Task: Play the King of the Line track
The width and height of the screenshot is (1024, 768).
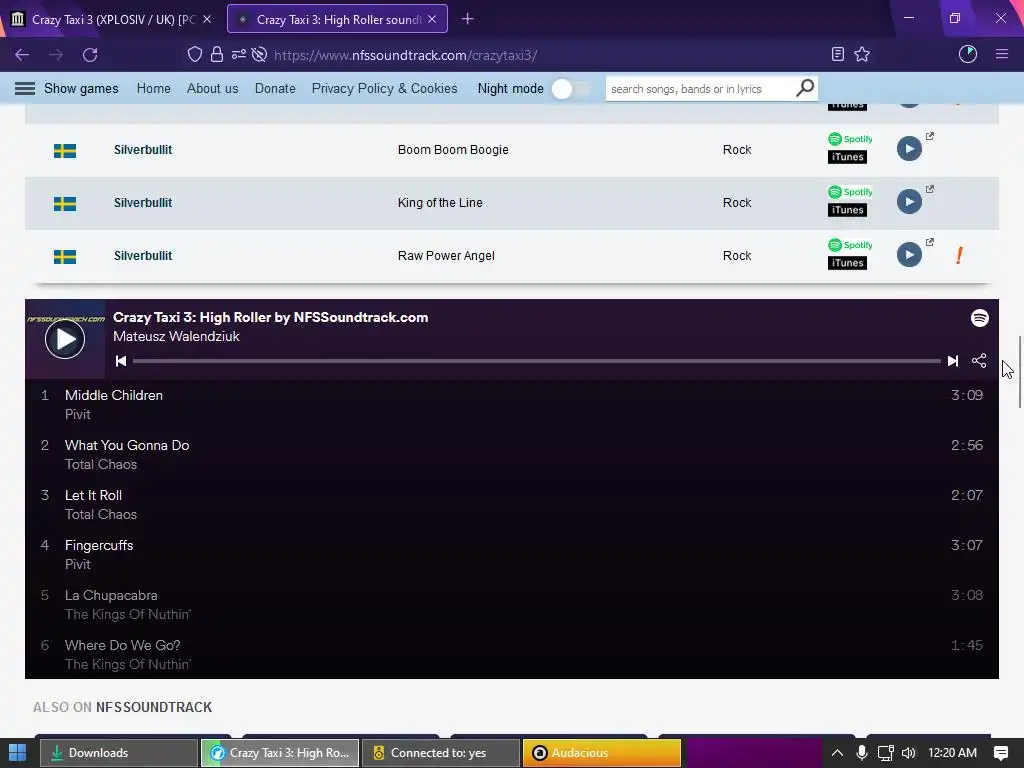Action: (x=909, y=202)
